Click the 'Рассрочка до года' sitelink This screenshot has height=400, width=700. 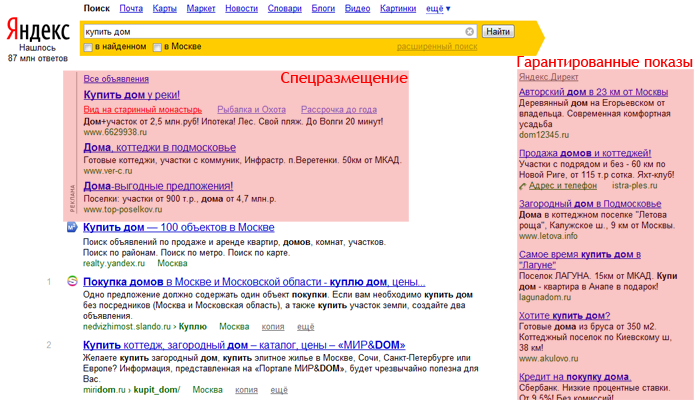pyautogui.click(x=339, y=109)
